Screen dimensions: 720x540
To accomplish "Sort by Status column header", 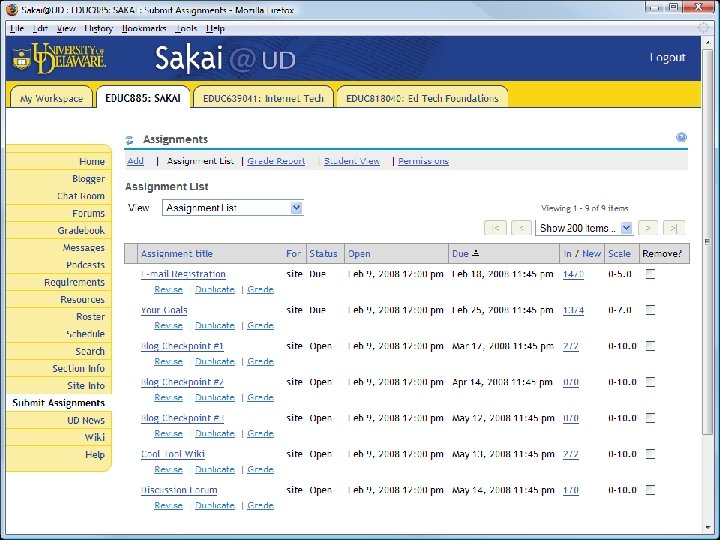I will 323,253.
